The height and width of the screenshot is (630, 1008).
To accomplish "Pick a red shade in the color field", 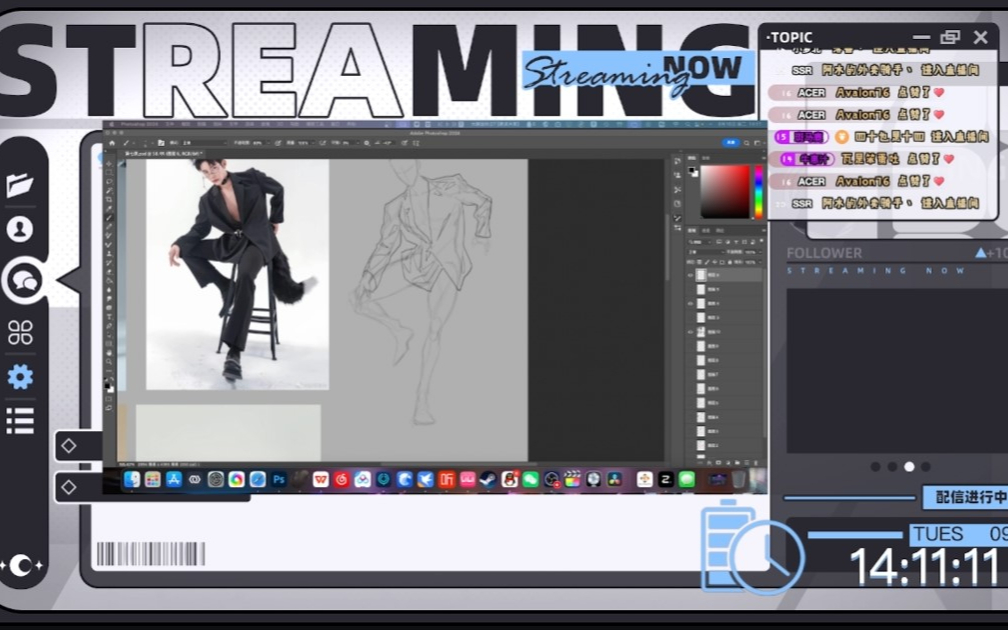I will pos(725,192).
